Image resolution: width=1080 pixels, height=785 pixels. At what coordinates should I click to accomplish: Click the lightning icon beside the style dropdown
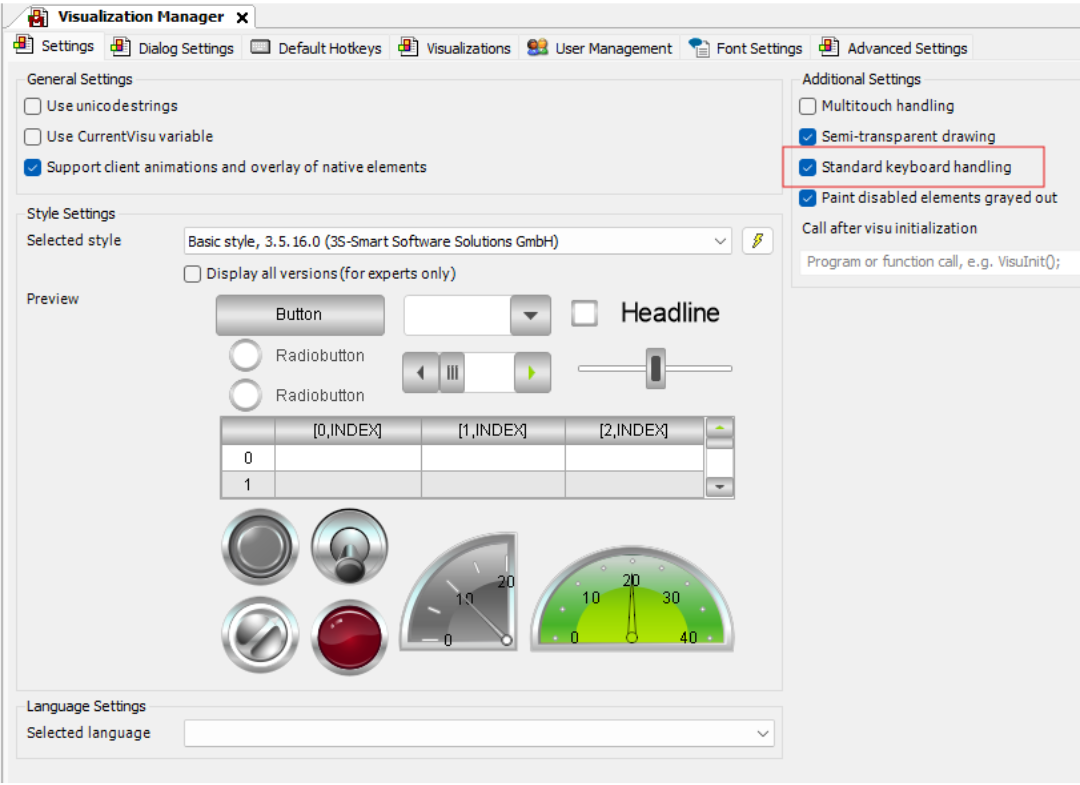tap(757, 241)
